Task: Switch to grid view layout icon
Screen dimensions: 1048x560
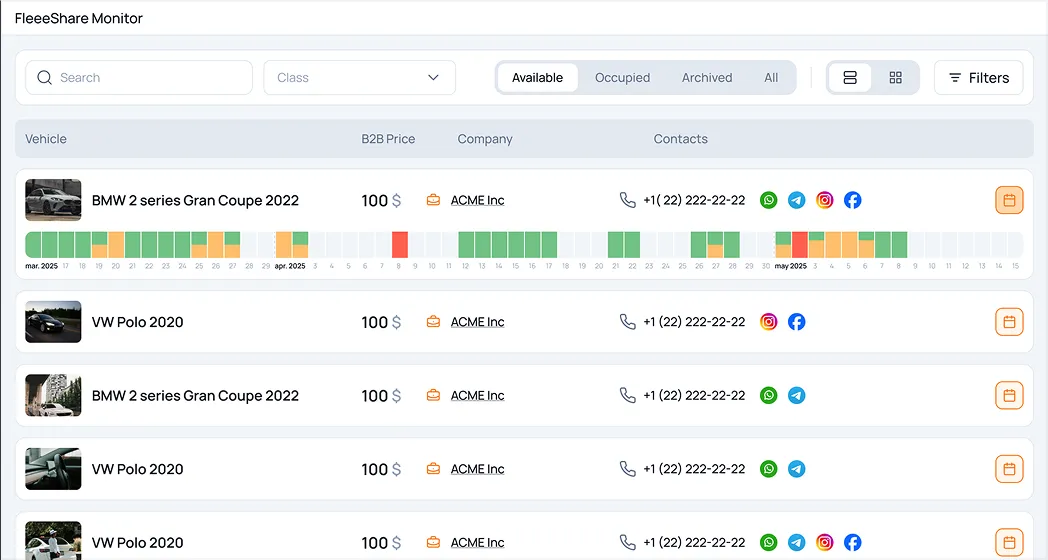Action: (896, 78)
